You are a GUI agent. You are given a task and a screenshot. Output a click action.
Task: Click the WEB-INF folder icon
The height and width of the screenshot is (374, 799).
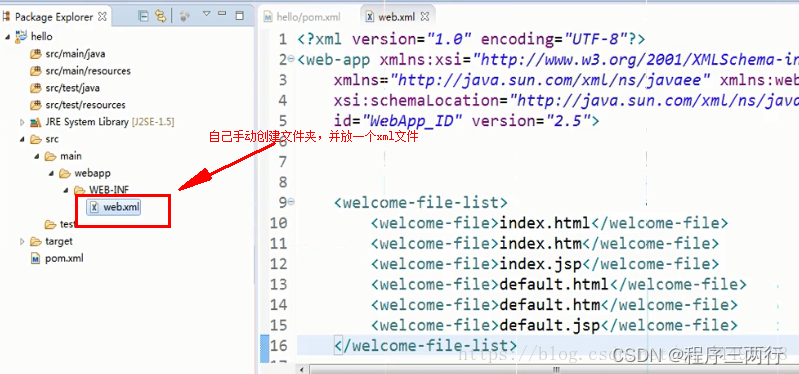79,190
